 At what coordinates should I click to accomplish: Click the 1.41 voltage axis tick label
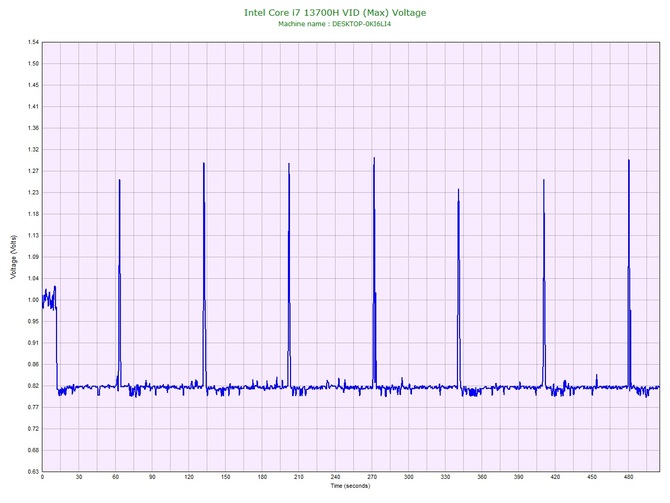tap(33, 107)
